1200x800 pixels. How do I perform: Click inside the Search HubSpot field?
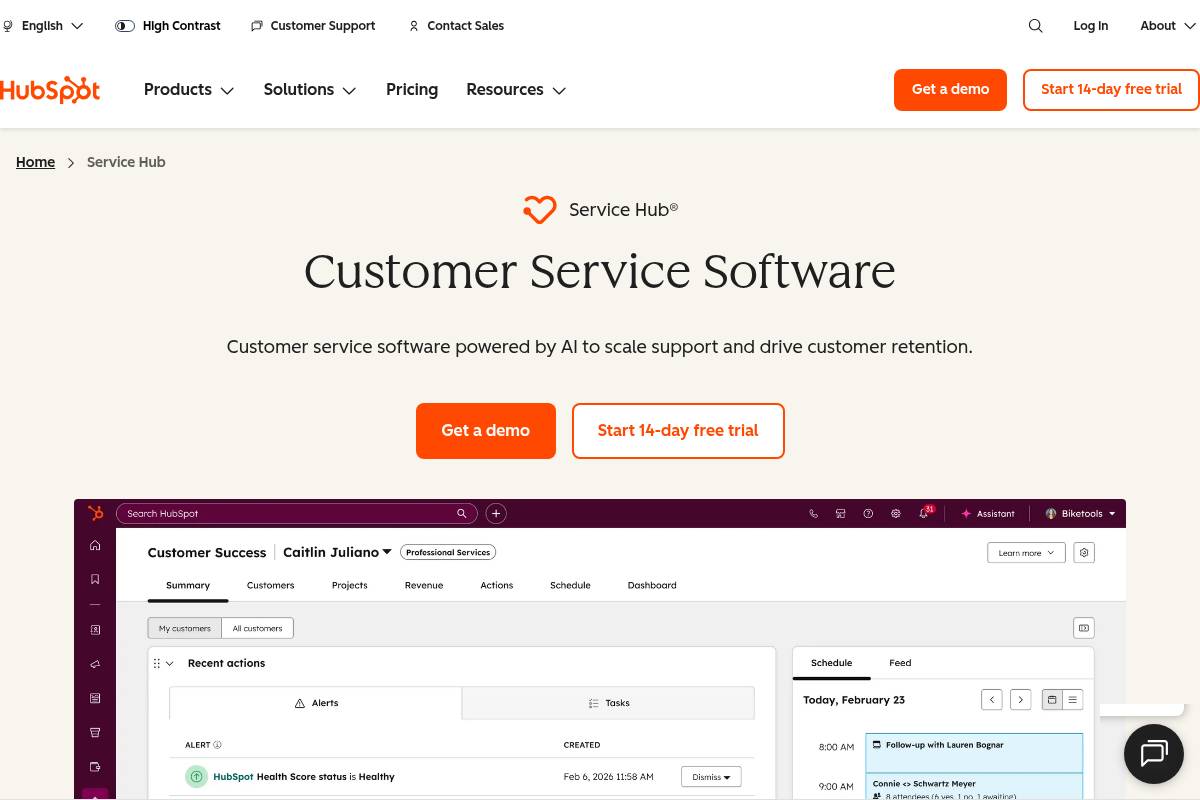click(297, 514)
